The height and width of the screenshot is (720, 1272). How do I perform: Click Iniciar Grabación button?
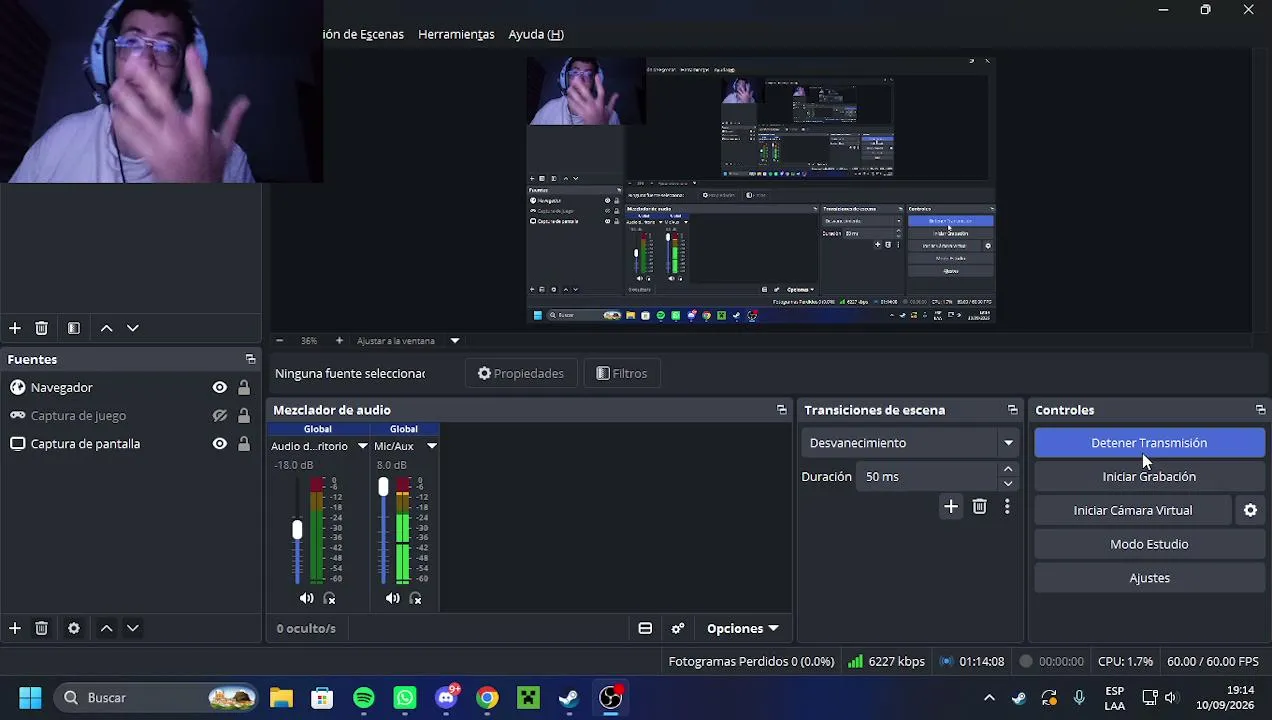[1149, 477]
